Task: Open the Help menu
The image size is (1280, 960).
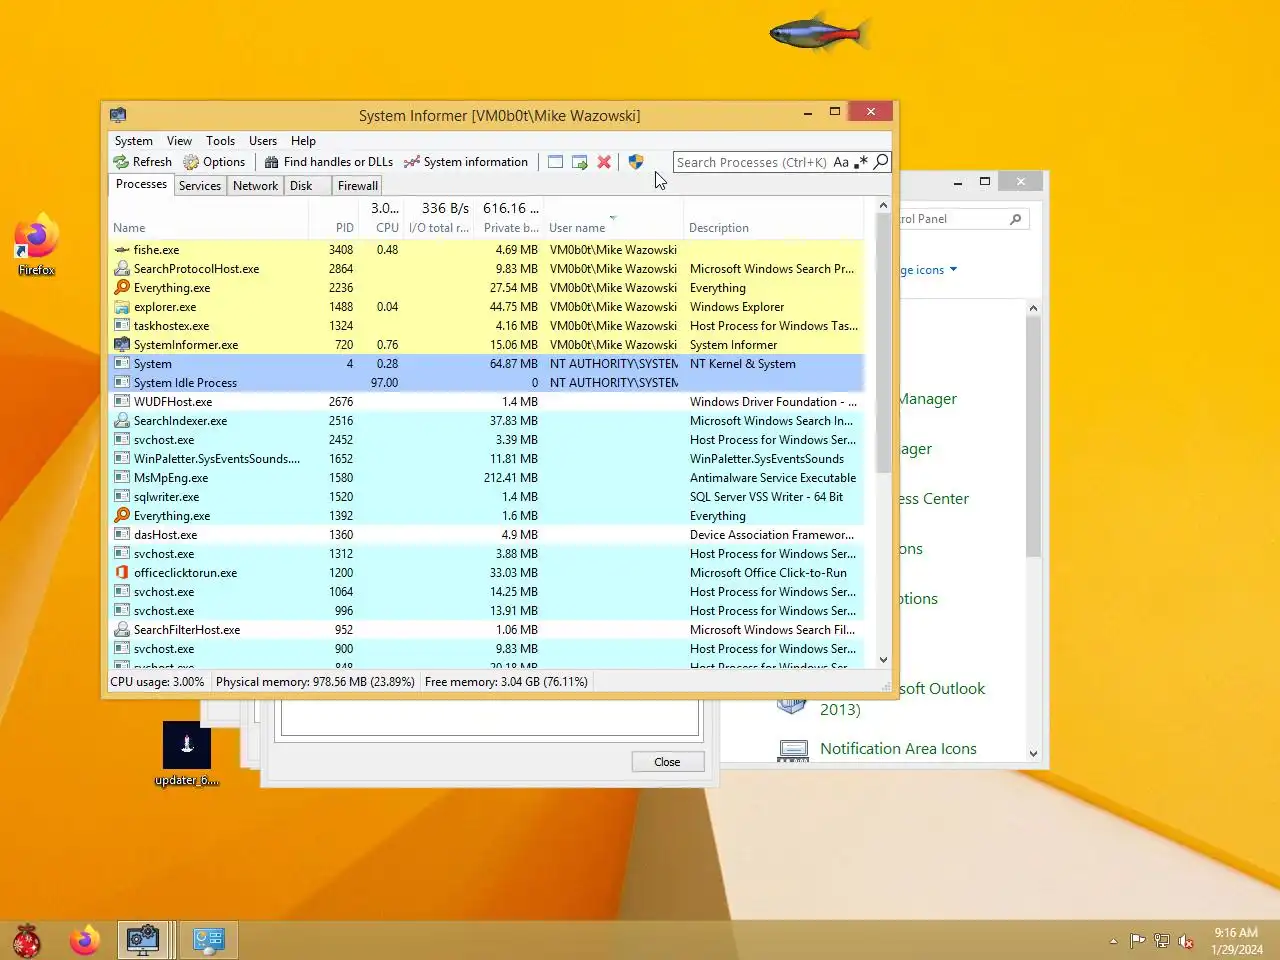Action: pos(303,141)
